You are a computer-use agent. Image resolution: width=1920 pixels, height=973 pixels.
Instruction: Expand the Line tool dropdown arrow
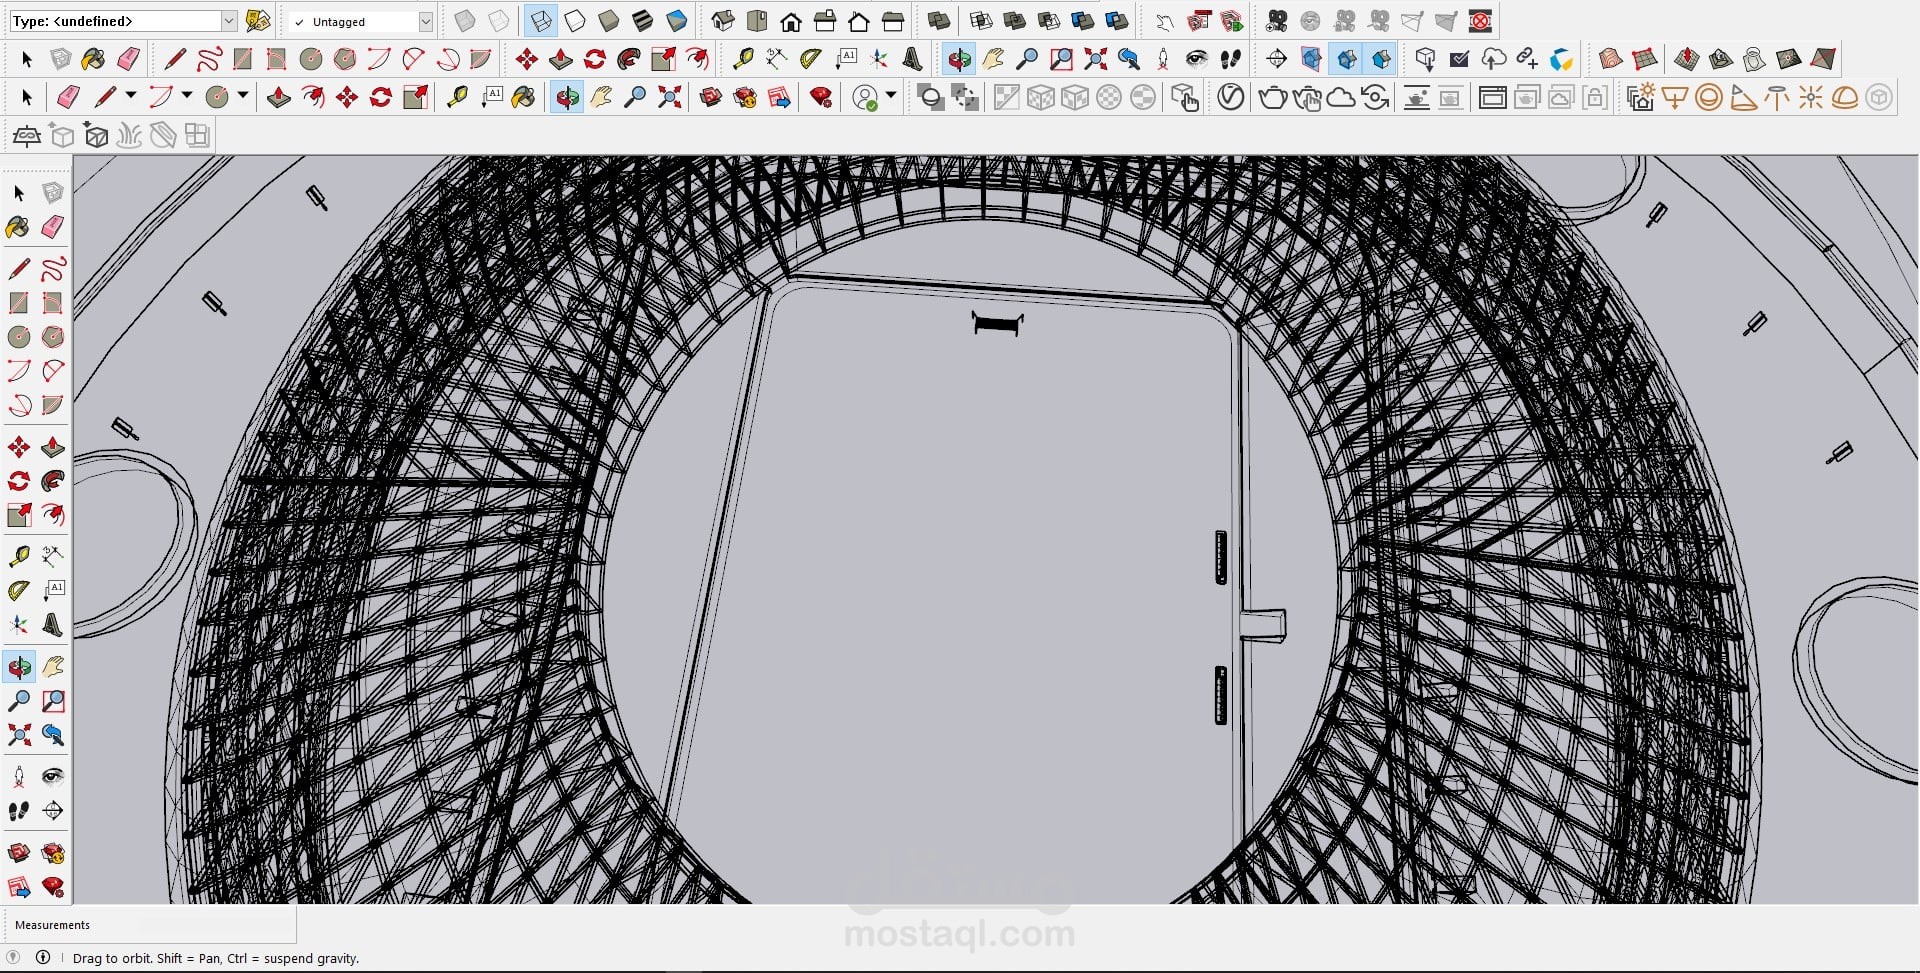click(x=131, y=96)
